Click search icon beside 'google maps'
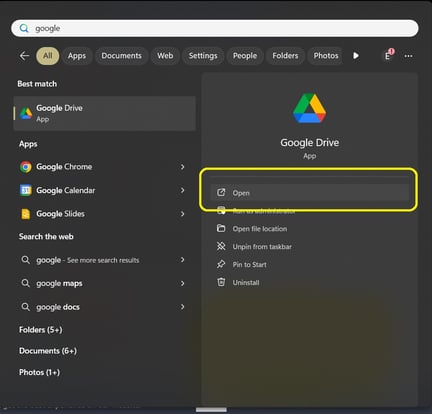This screenshot has width=432, height=414. [26, 283]
